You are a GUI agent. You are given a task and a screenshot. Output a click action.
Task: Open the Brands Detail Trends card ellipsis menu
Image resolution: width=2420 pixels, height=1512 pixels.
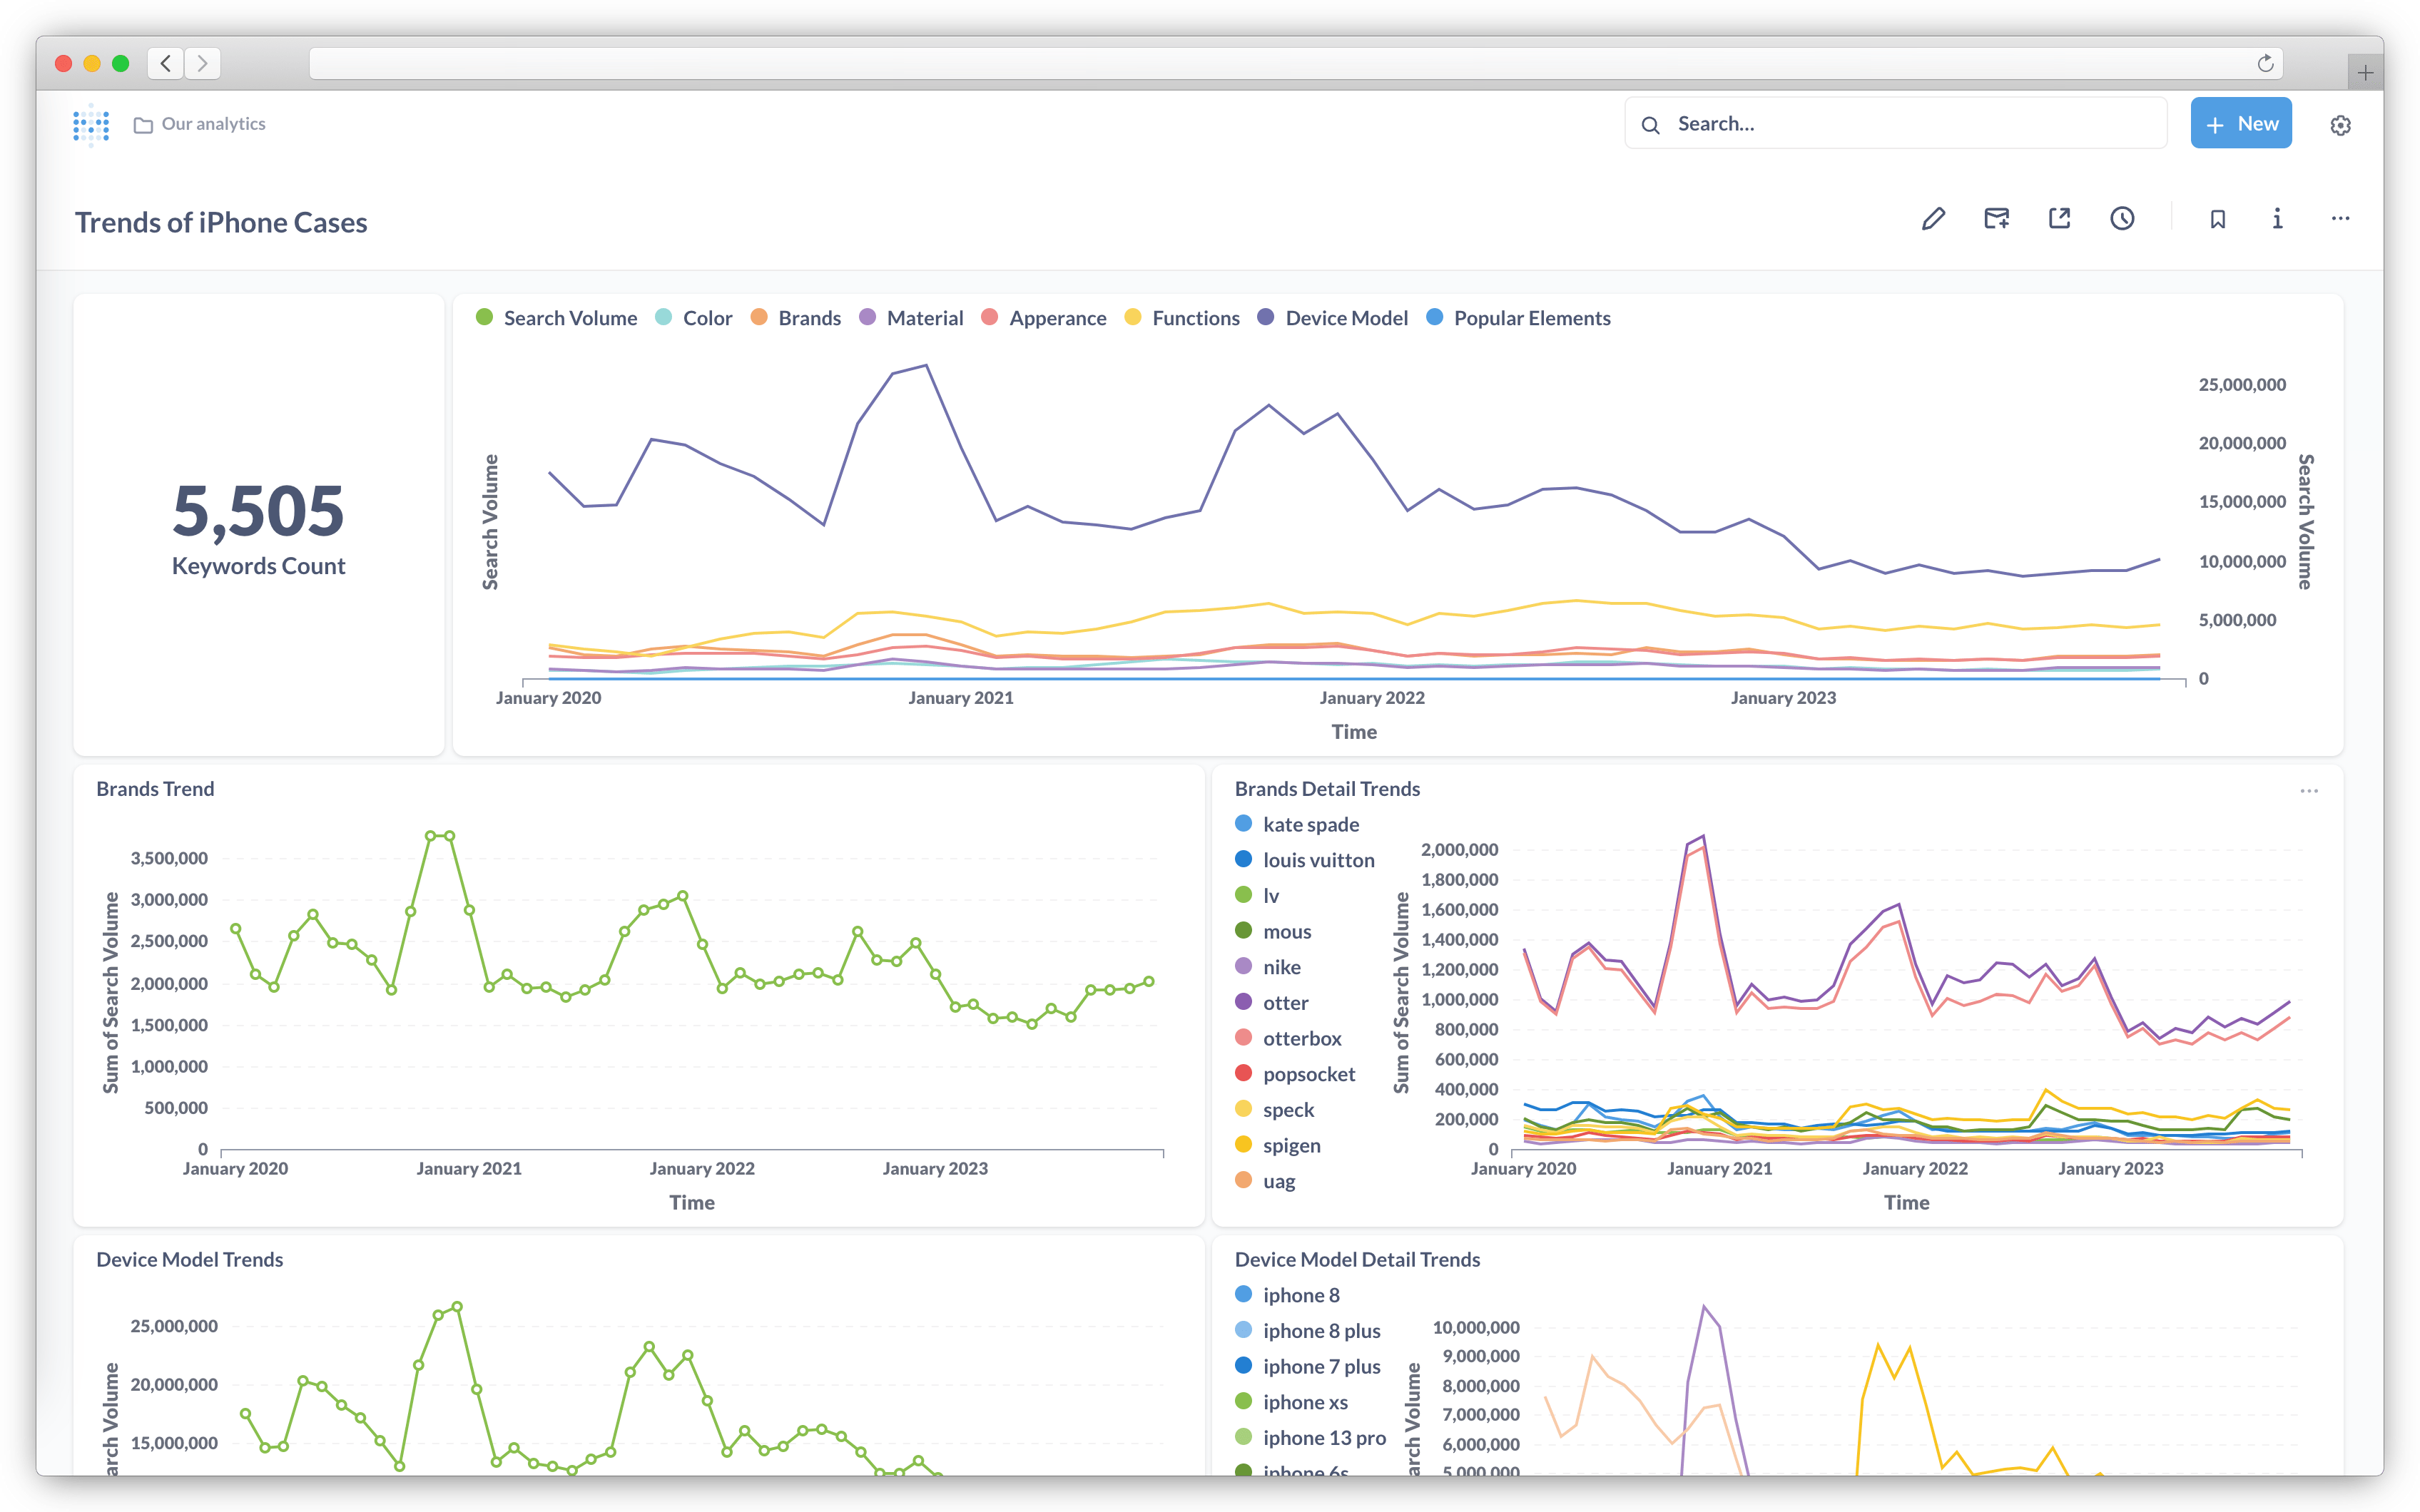[2310, 790]
